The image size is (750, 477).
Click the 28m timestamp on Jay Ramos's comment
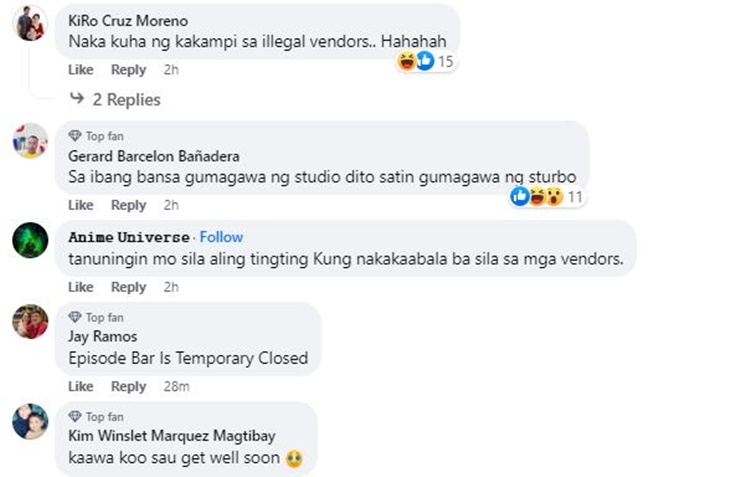[176, 387]
